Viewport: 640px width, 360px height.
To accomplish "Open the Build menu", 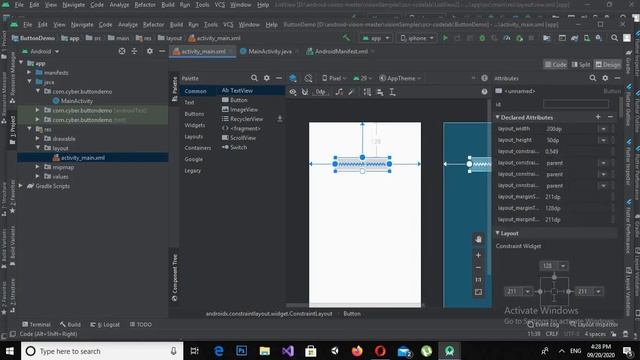I will tap(176, 24).
